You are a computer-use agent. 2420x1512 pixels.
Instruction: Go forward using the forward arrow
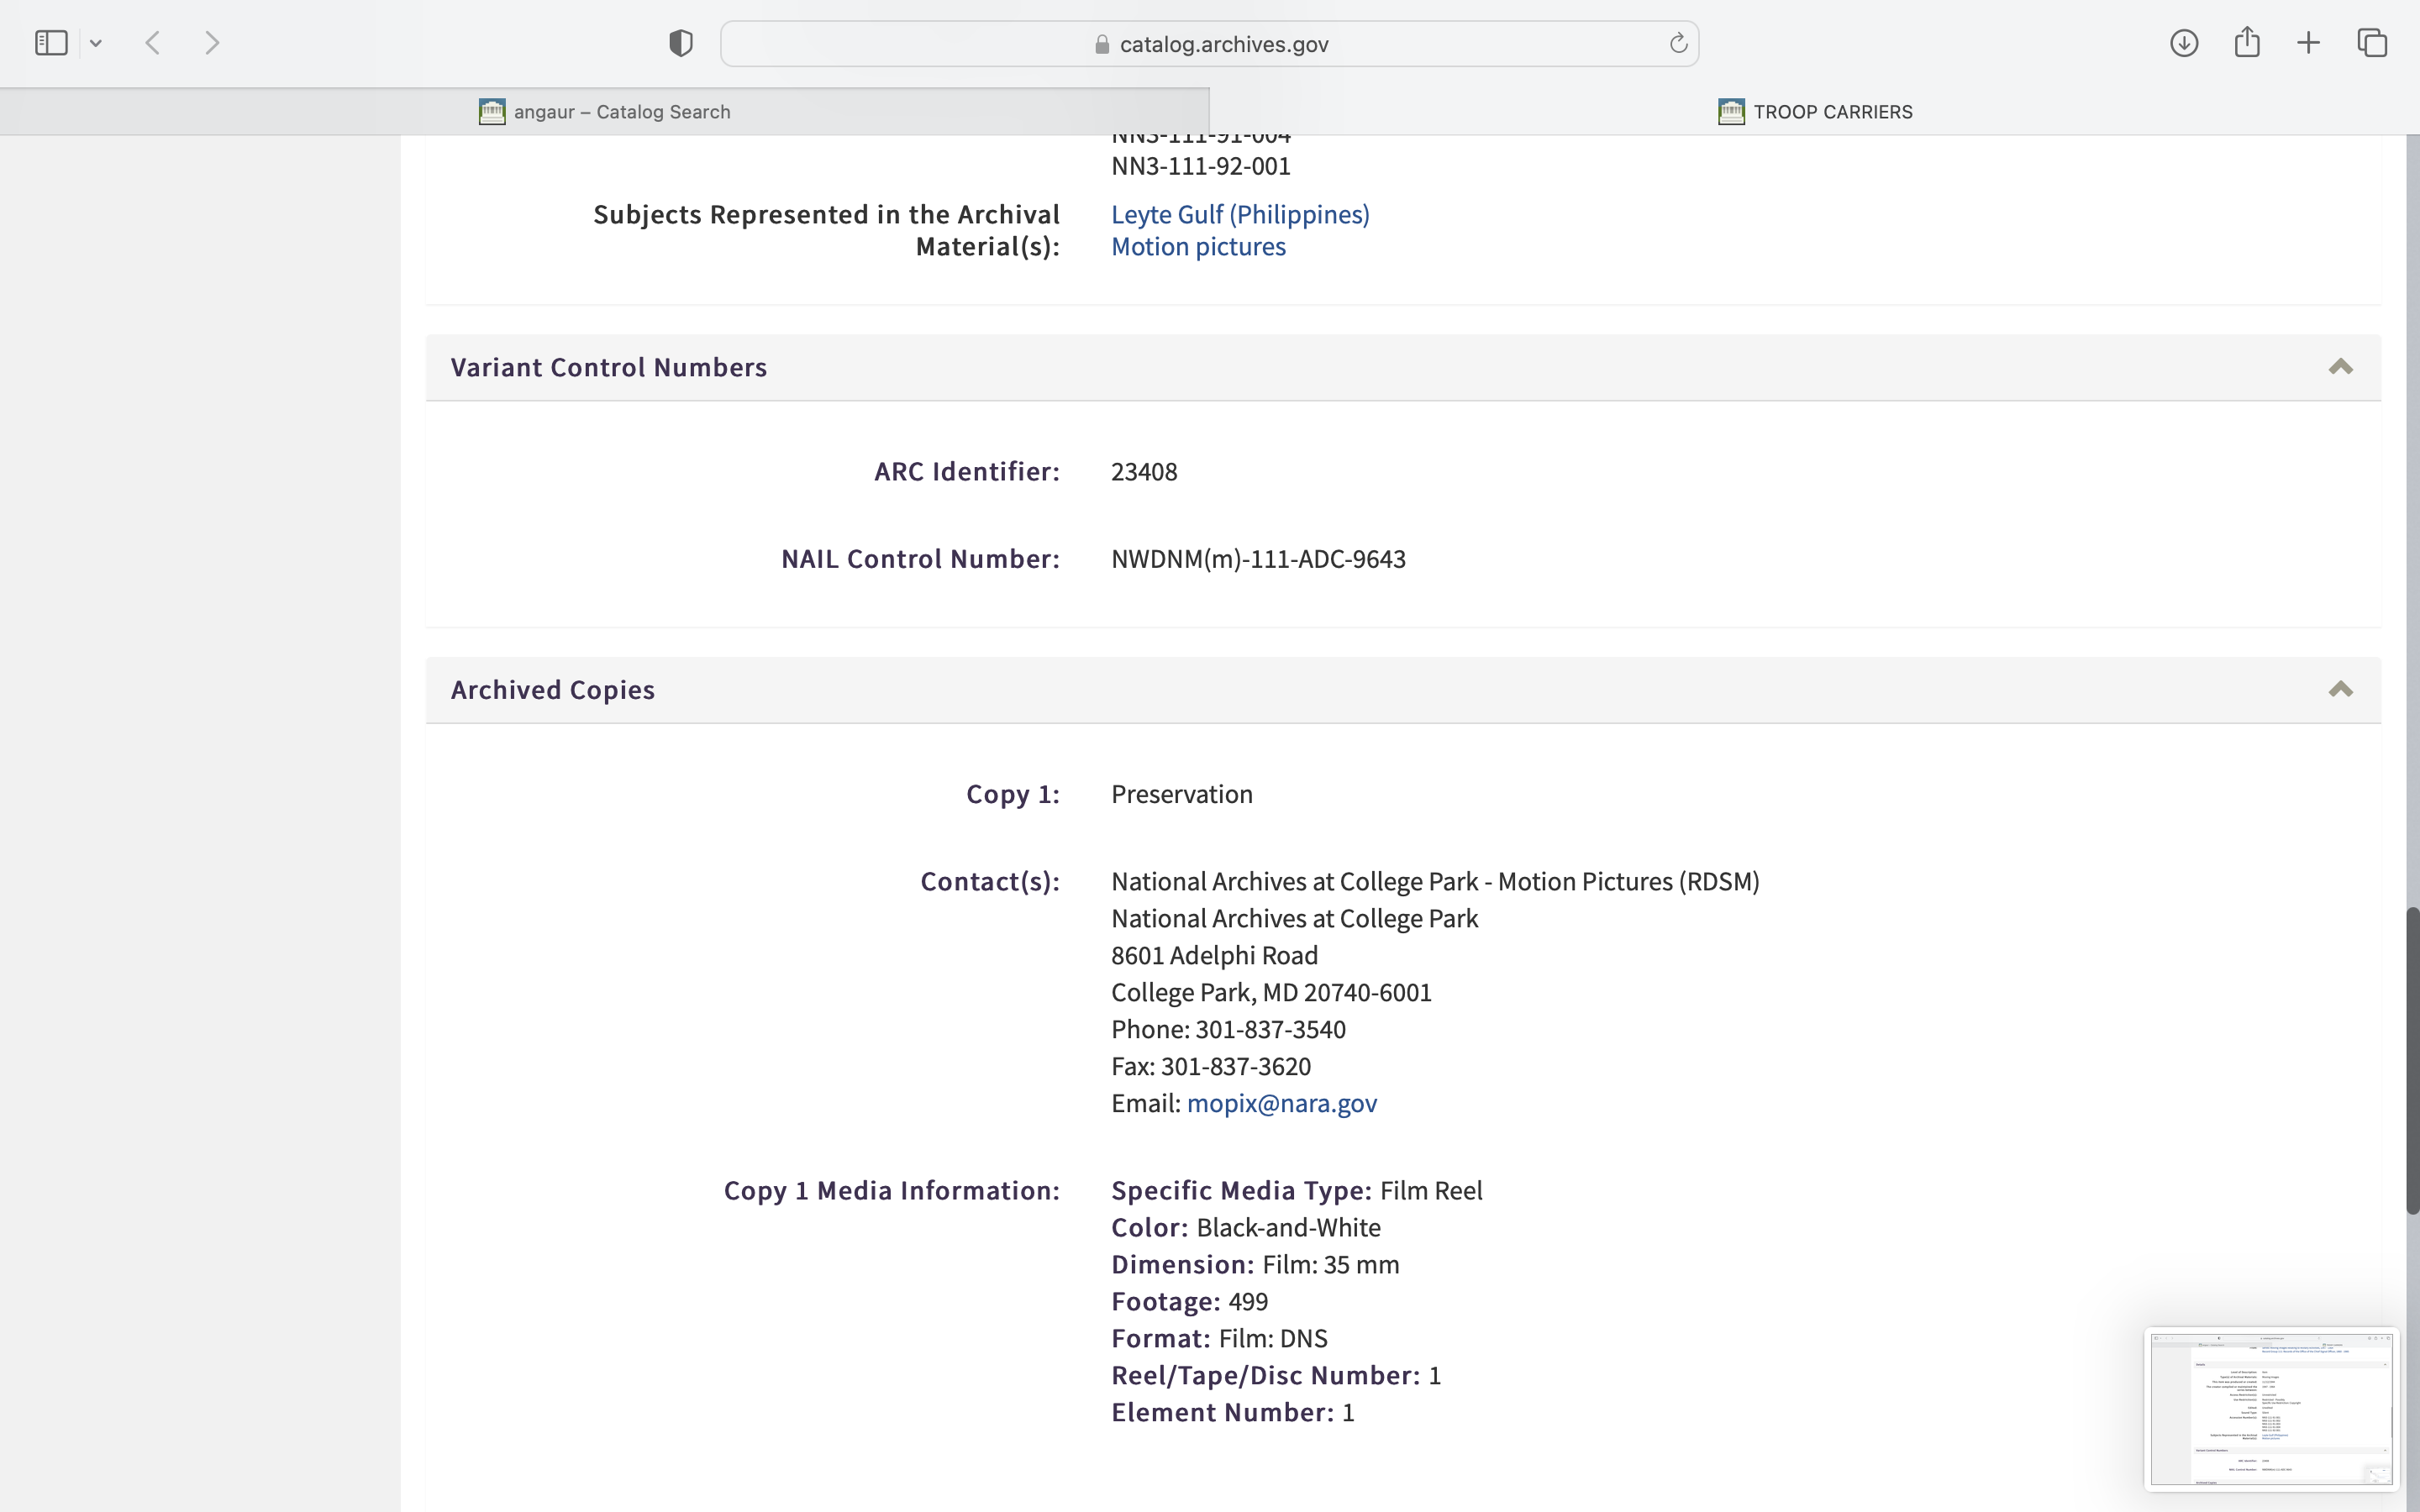212,43
